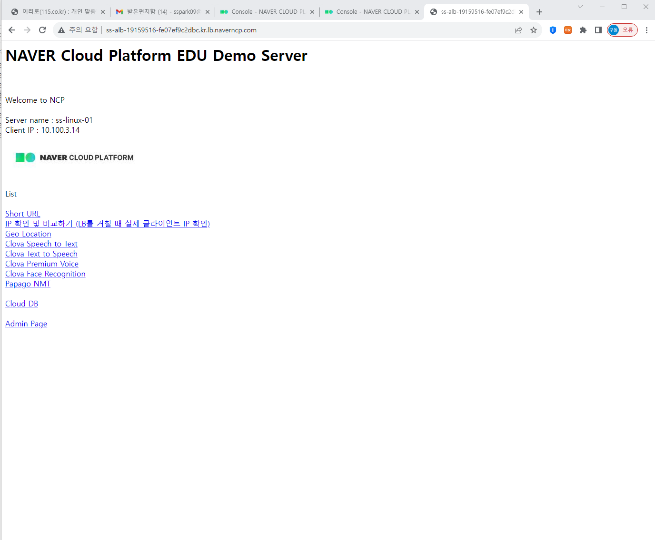Viewport: 655px width, 540px height.
Task: Minimize the browser window
Action: [602, 6]
